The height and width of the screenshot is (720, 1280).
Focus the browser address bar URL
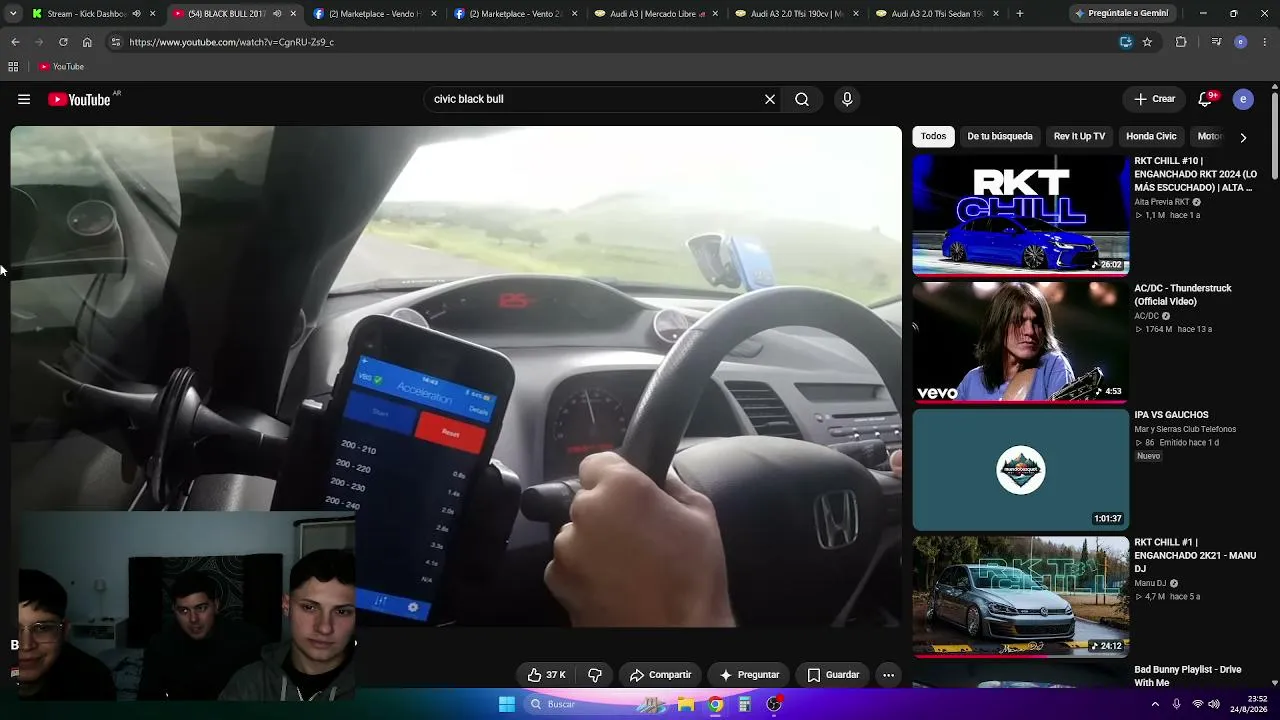[231, 42]
